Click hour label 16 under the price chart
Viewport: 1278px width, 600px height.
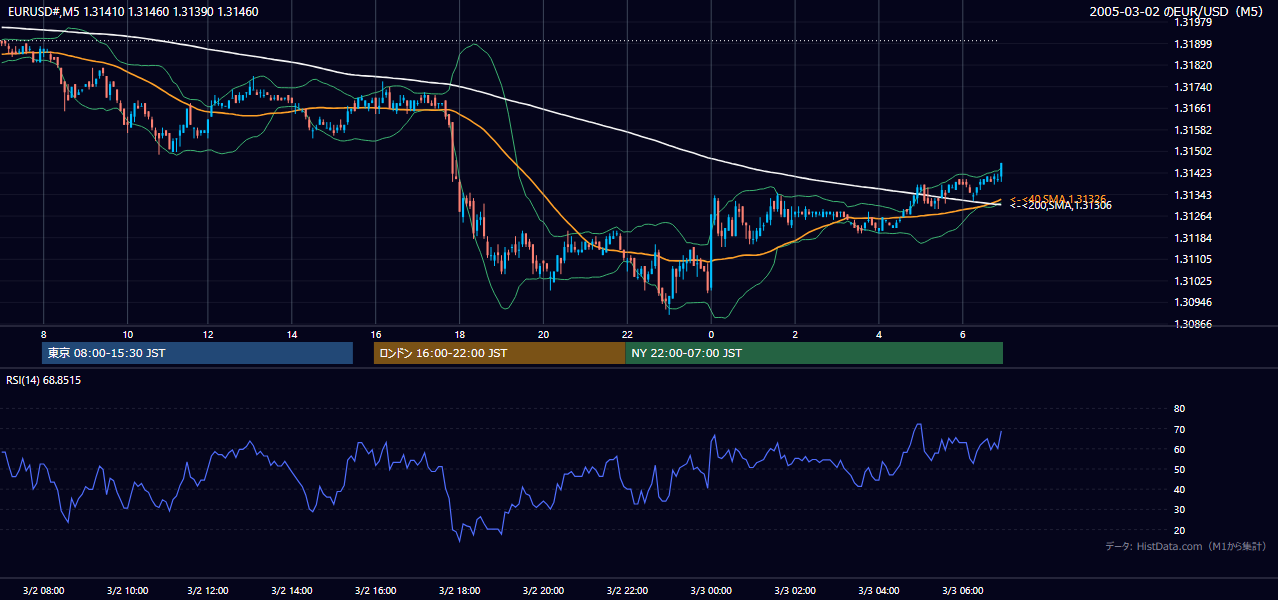click(x=376, y=334)
